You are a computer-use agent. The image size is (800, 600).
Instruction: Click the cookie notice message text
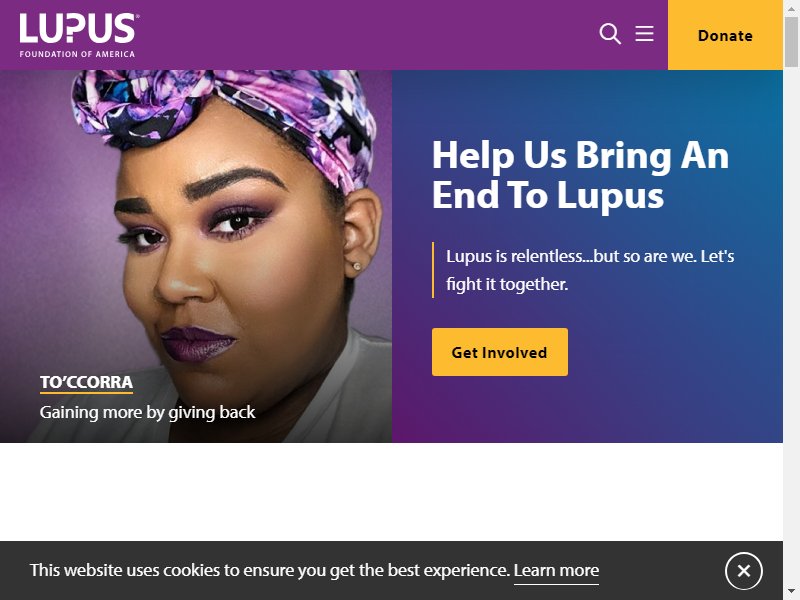point(269,570)
